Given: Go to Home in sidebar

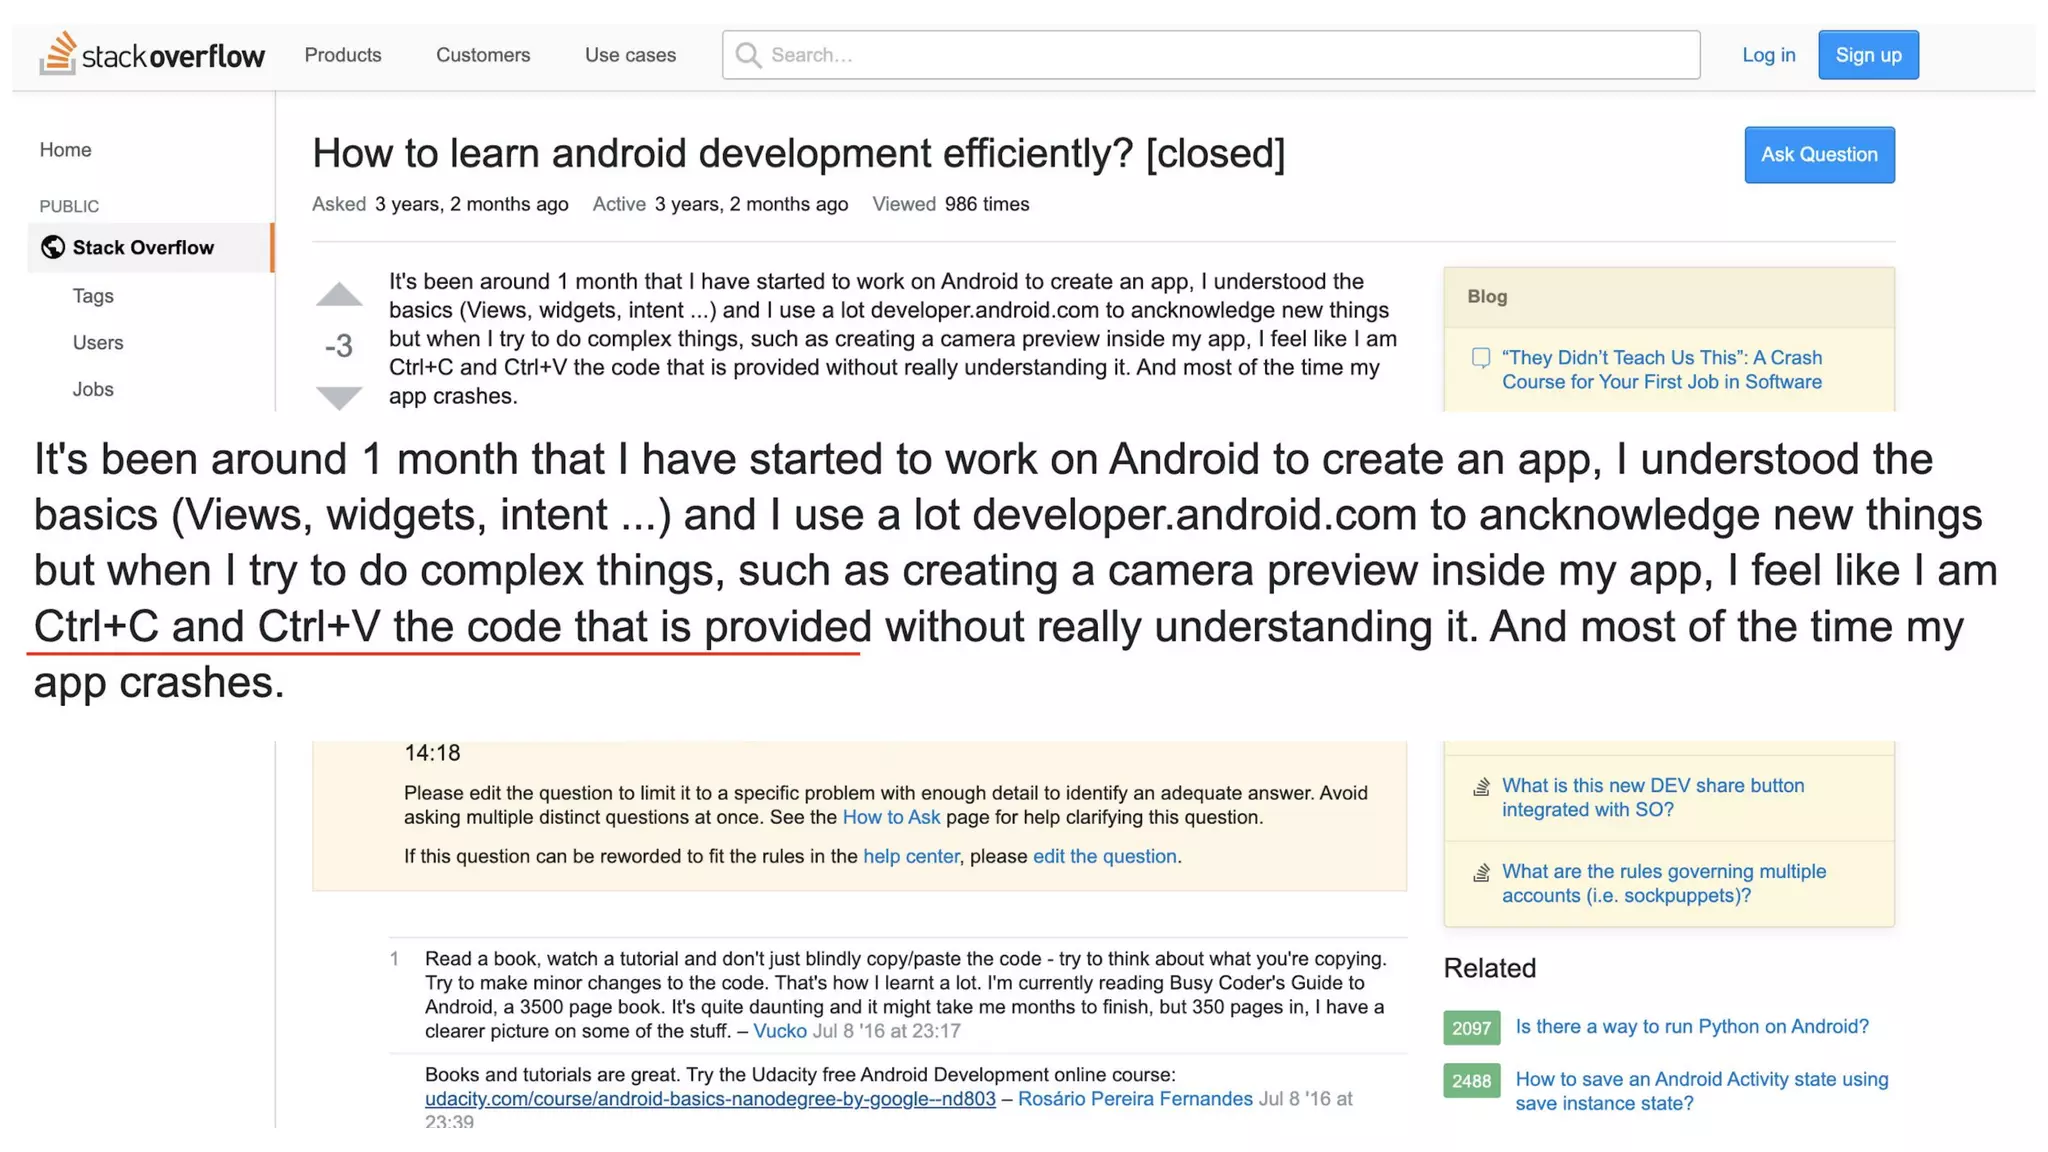Looking at the screenshot, I should 66,150.
